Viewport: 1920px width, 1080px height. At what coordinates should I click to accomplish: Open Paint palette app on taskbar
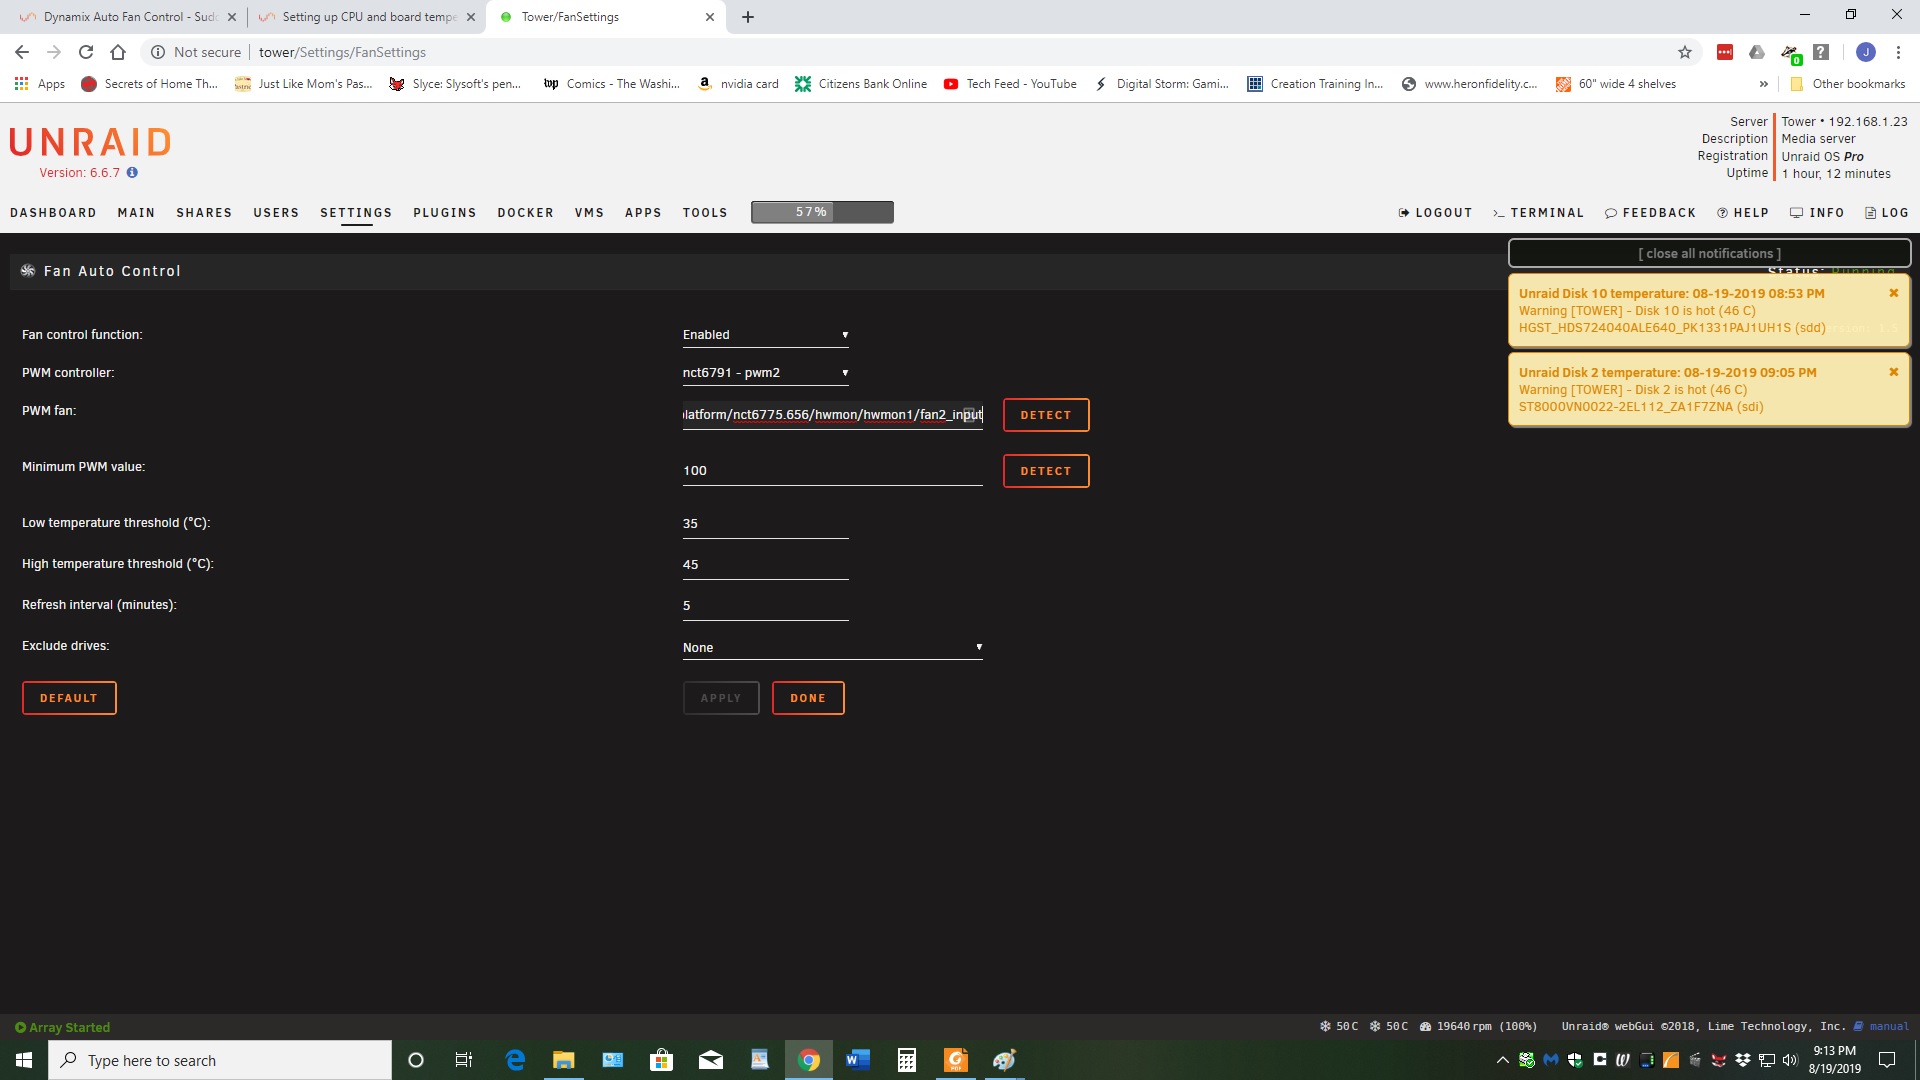(1005, 1060)
